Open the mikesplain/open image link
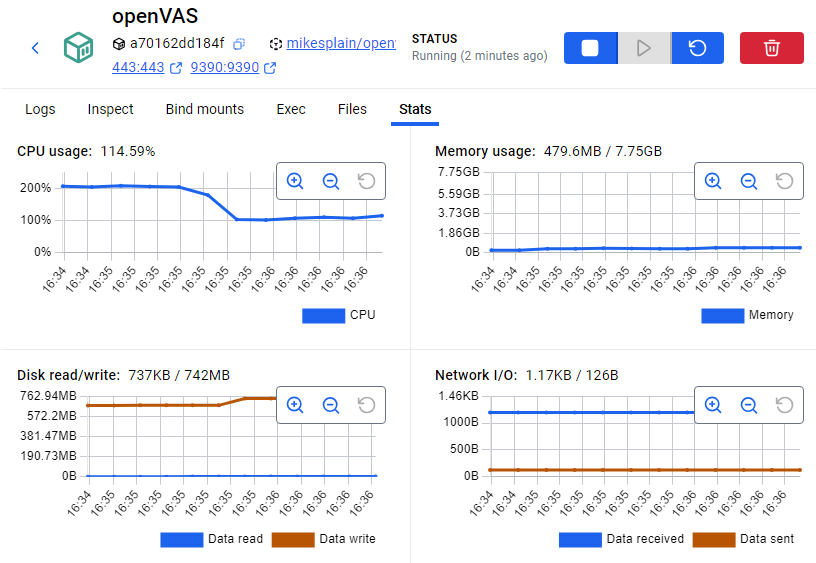The image size is (816, 563). tap(341, 43)
